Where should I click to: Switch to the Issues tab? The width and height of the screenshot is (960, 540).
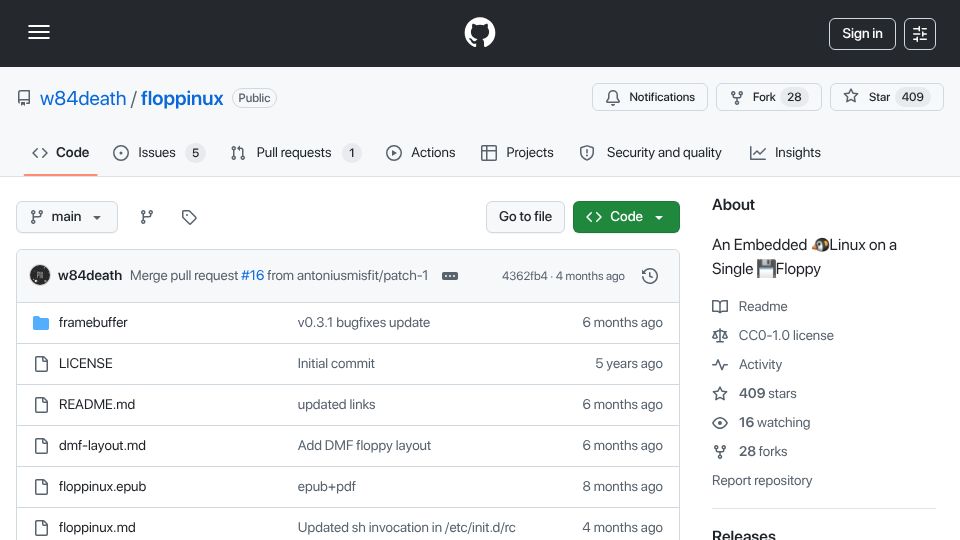[x=159, y=152]
